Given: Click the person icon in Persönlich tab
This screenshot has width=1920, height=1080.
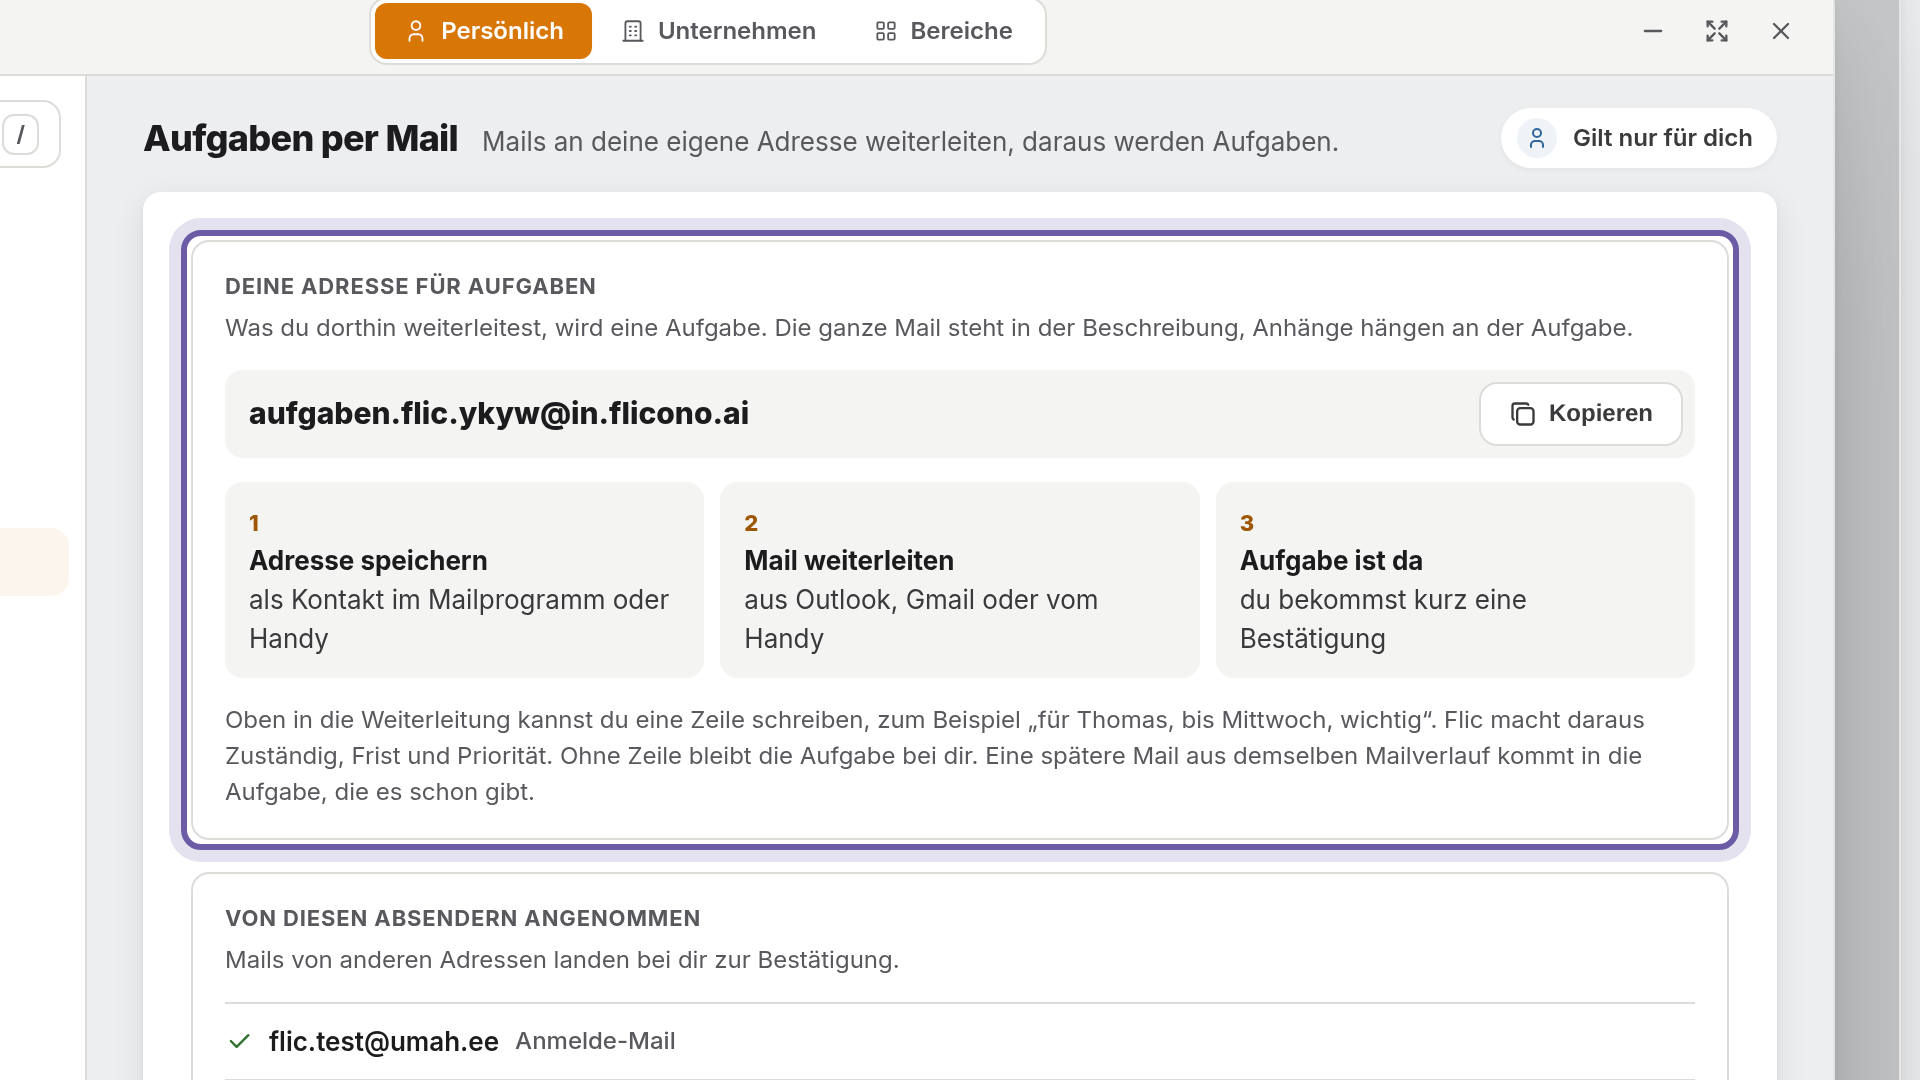Looking at the screenshot, I should coord(416,31).
